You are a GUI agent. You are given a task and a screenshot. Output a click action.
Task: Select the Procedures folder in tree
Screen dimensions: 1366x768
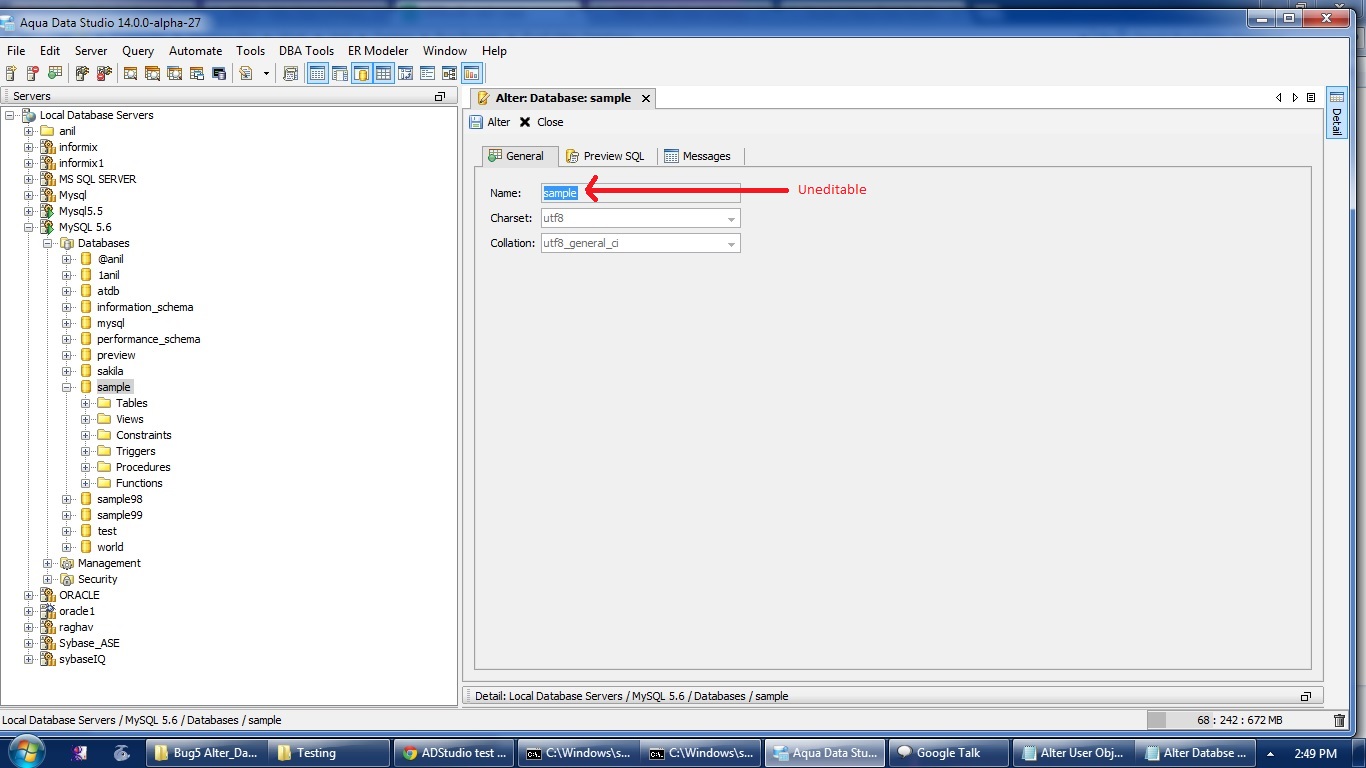pos(143,467)
